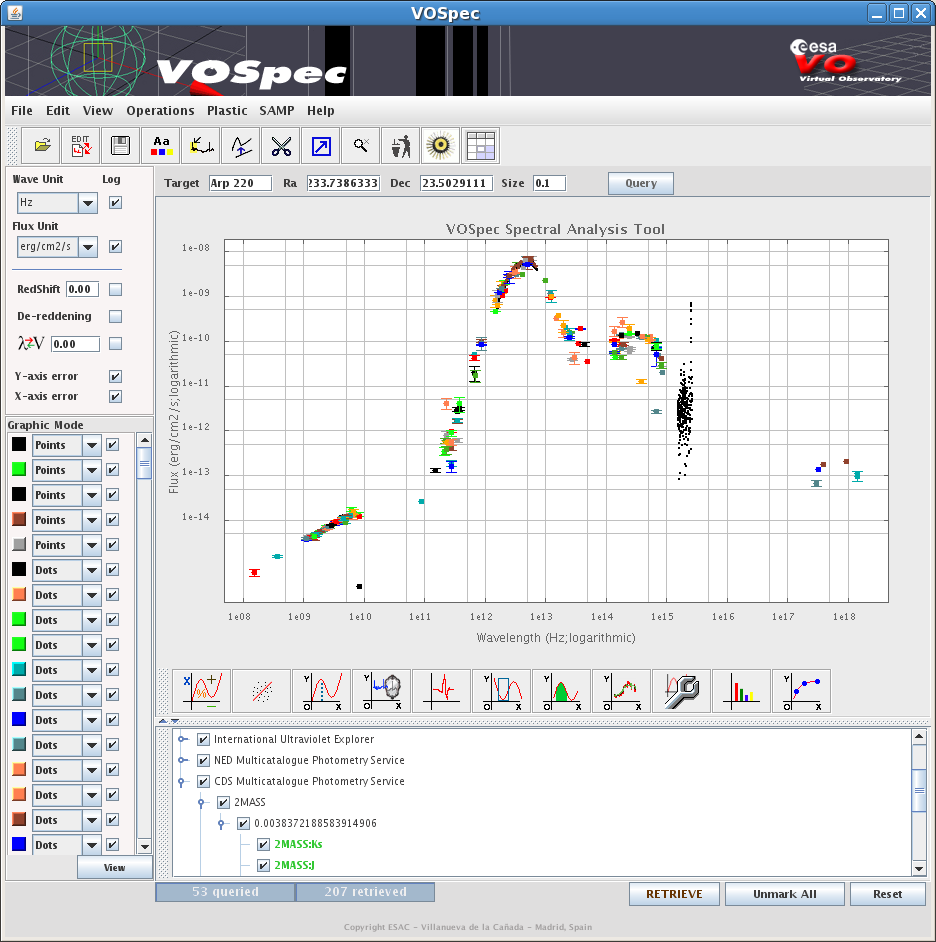The image size is (936, 942).
Task: Click the red line through dots fitting icon
Action: [261, 691]
